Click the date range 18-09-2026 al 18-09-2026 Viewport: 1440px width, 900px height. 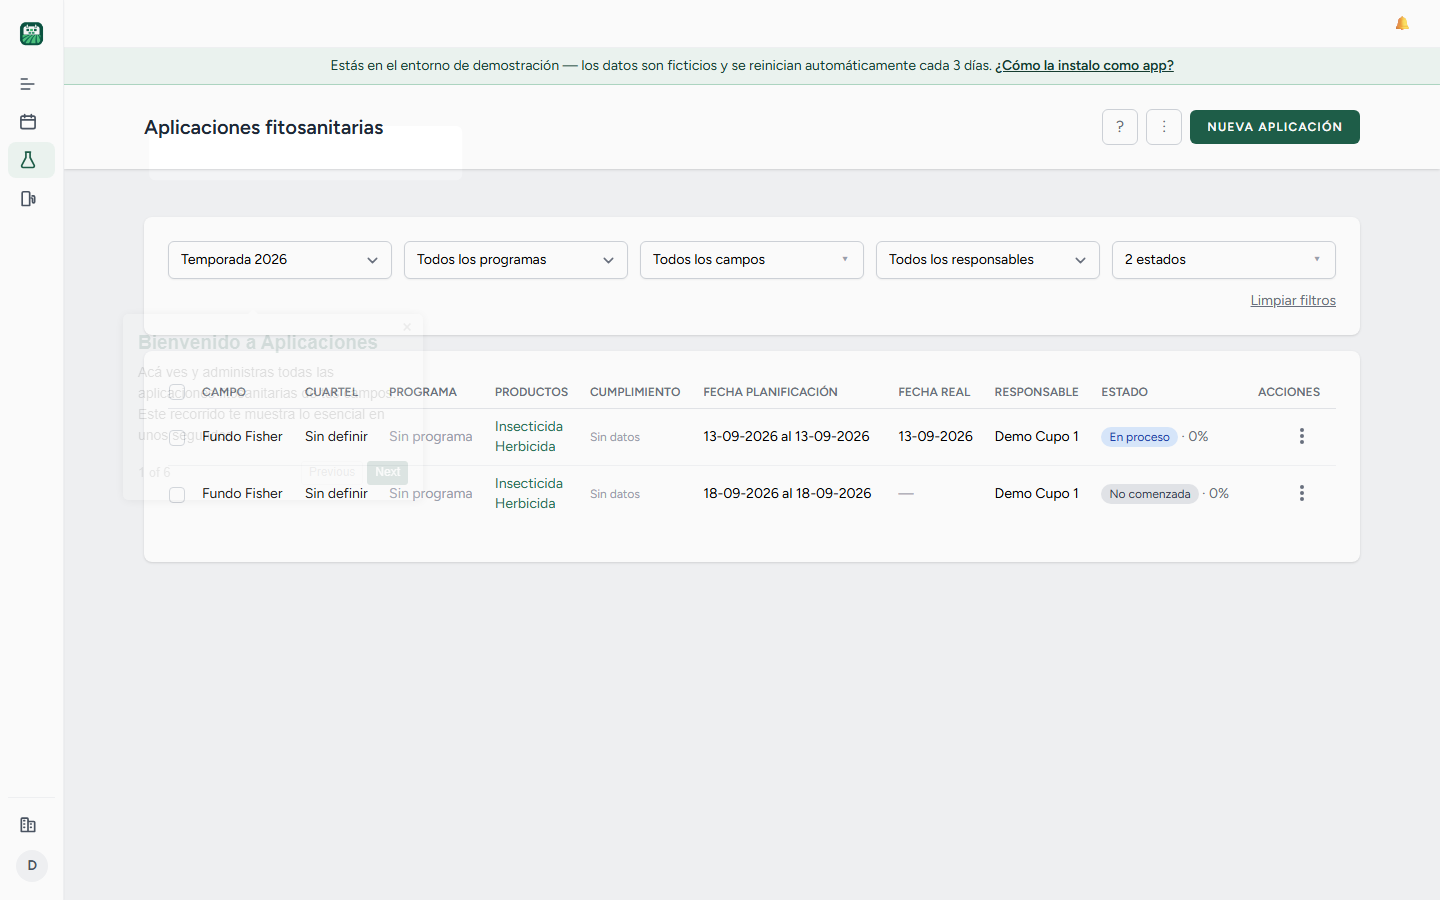(787, 493)
